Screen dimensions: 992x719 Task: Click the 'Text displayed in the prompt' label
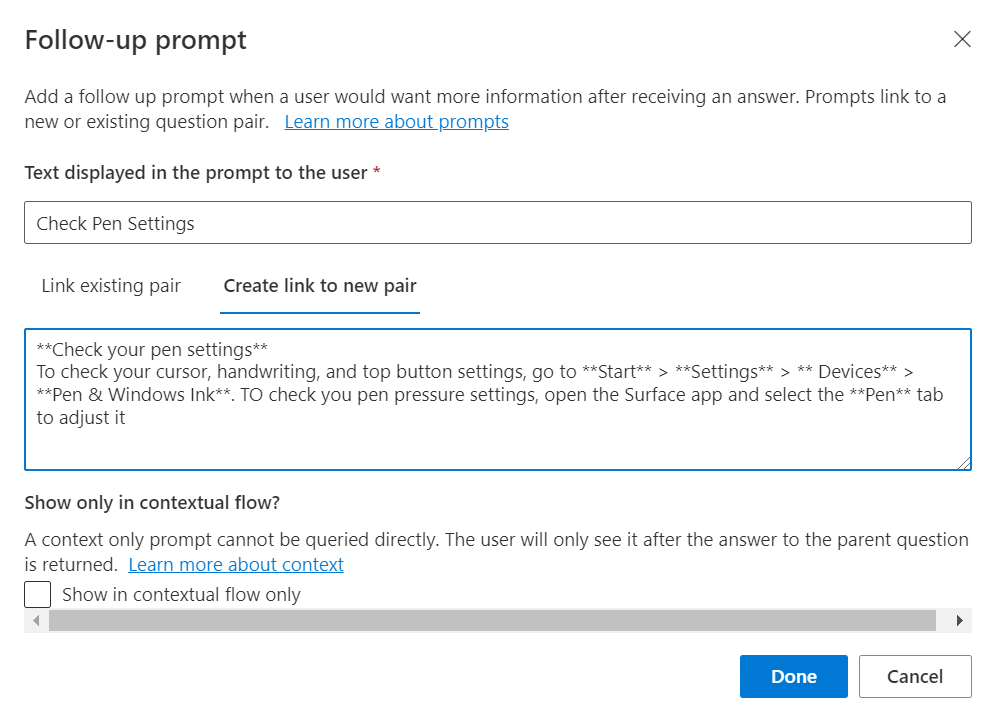point(196,173)
